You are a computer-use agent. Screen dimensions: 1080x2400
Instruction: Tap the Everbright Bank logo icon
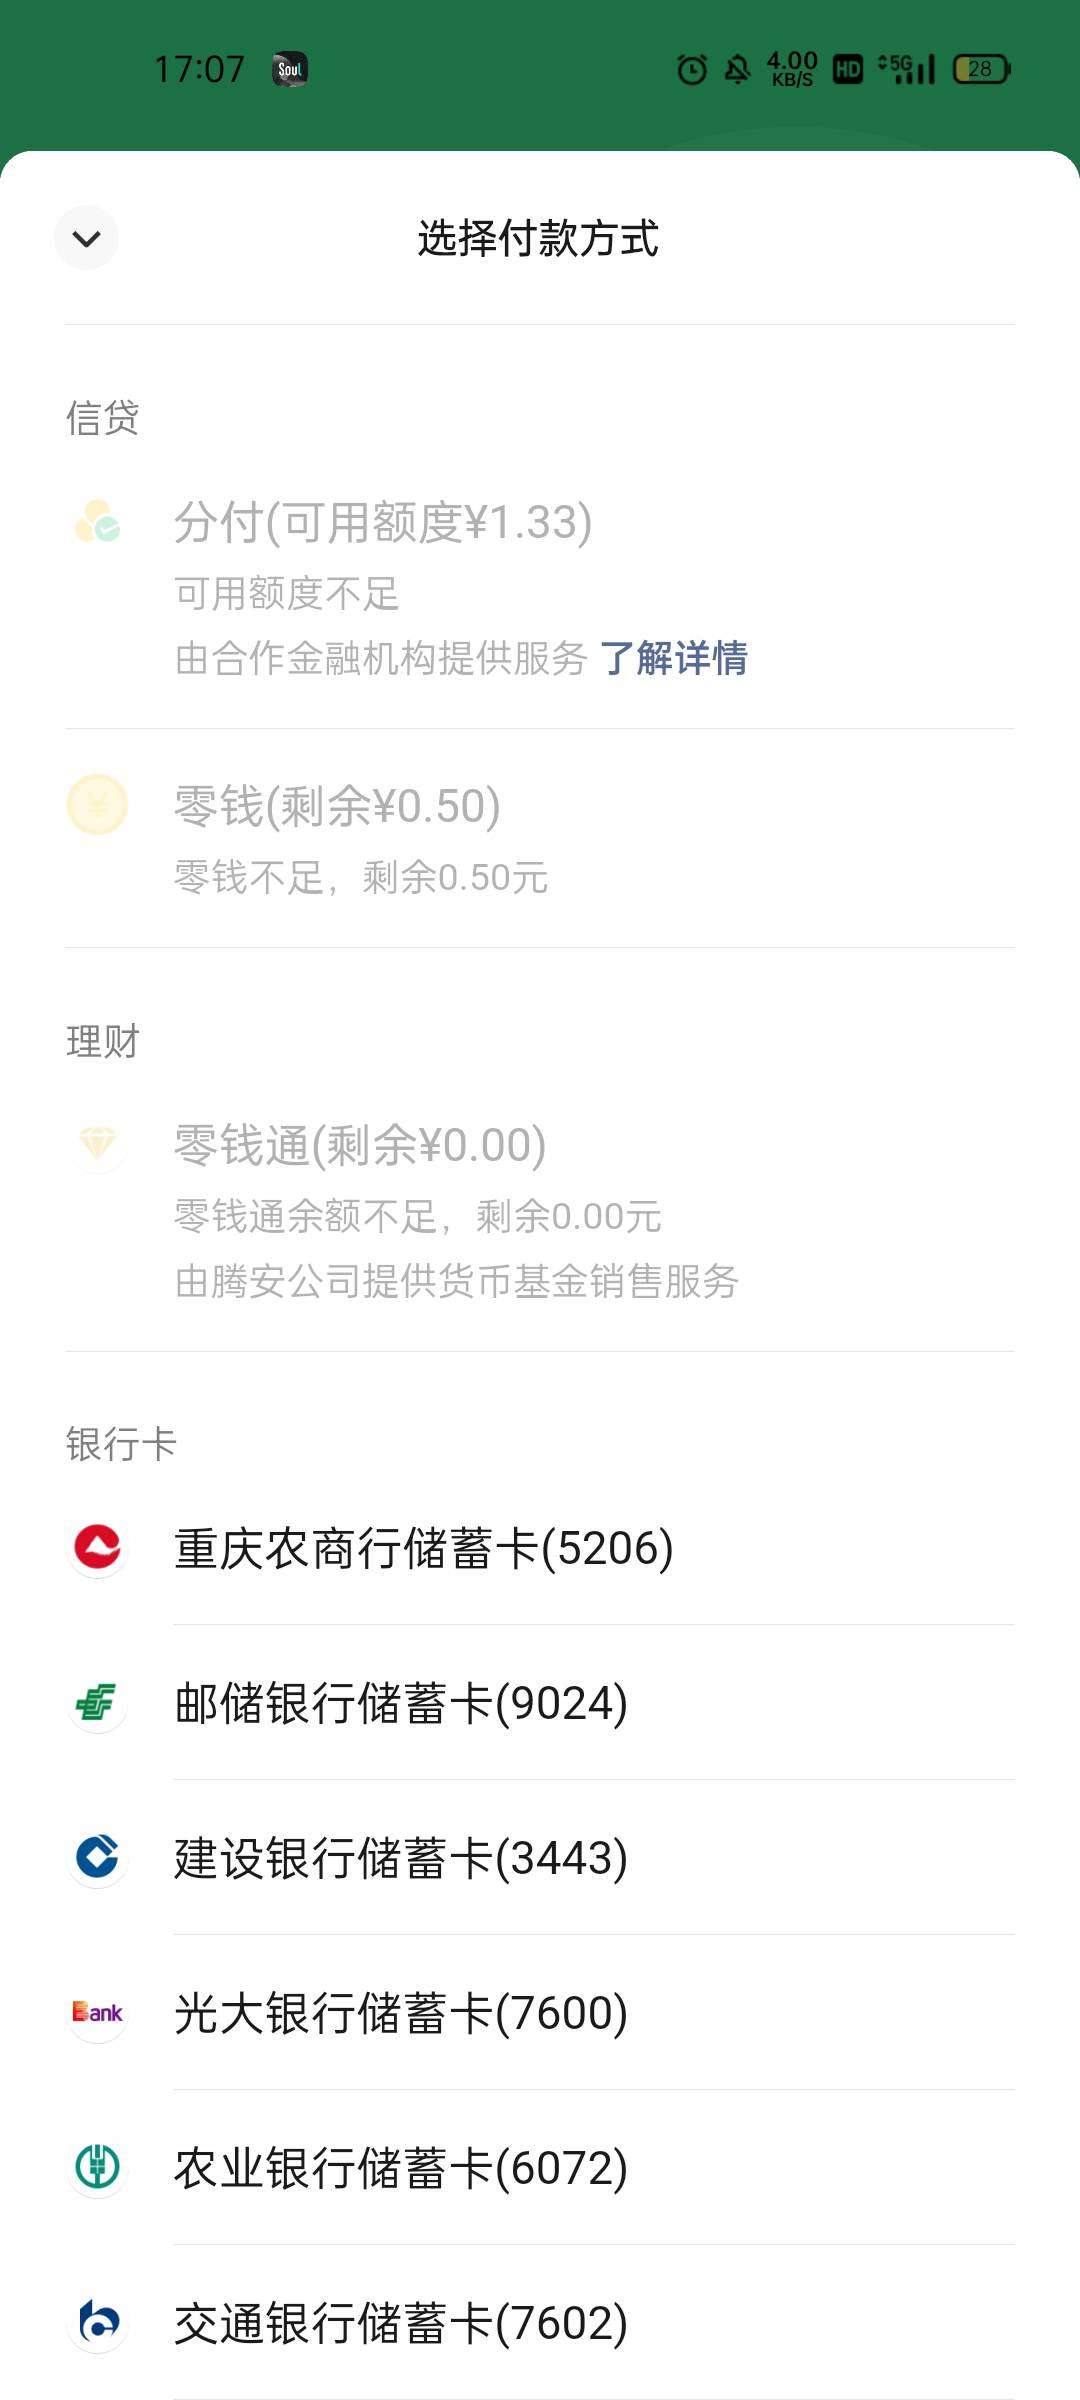tap(97, 2012)
